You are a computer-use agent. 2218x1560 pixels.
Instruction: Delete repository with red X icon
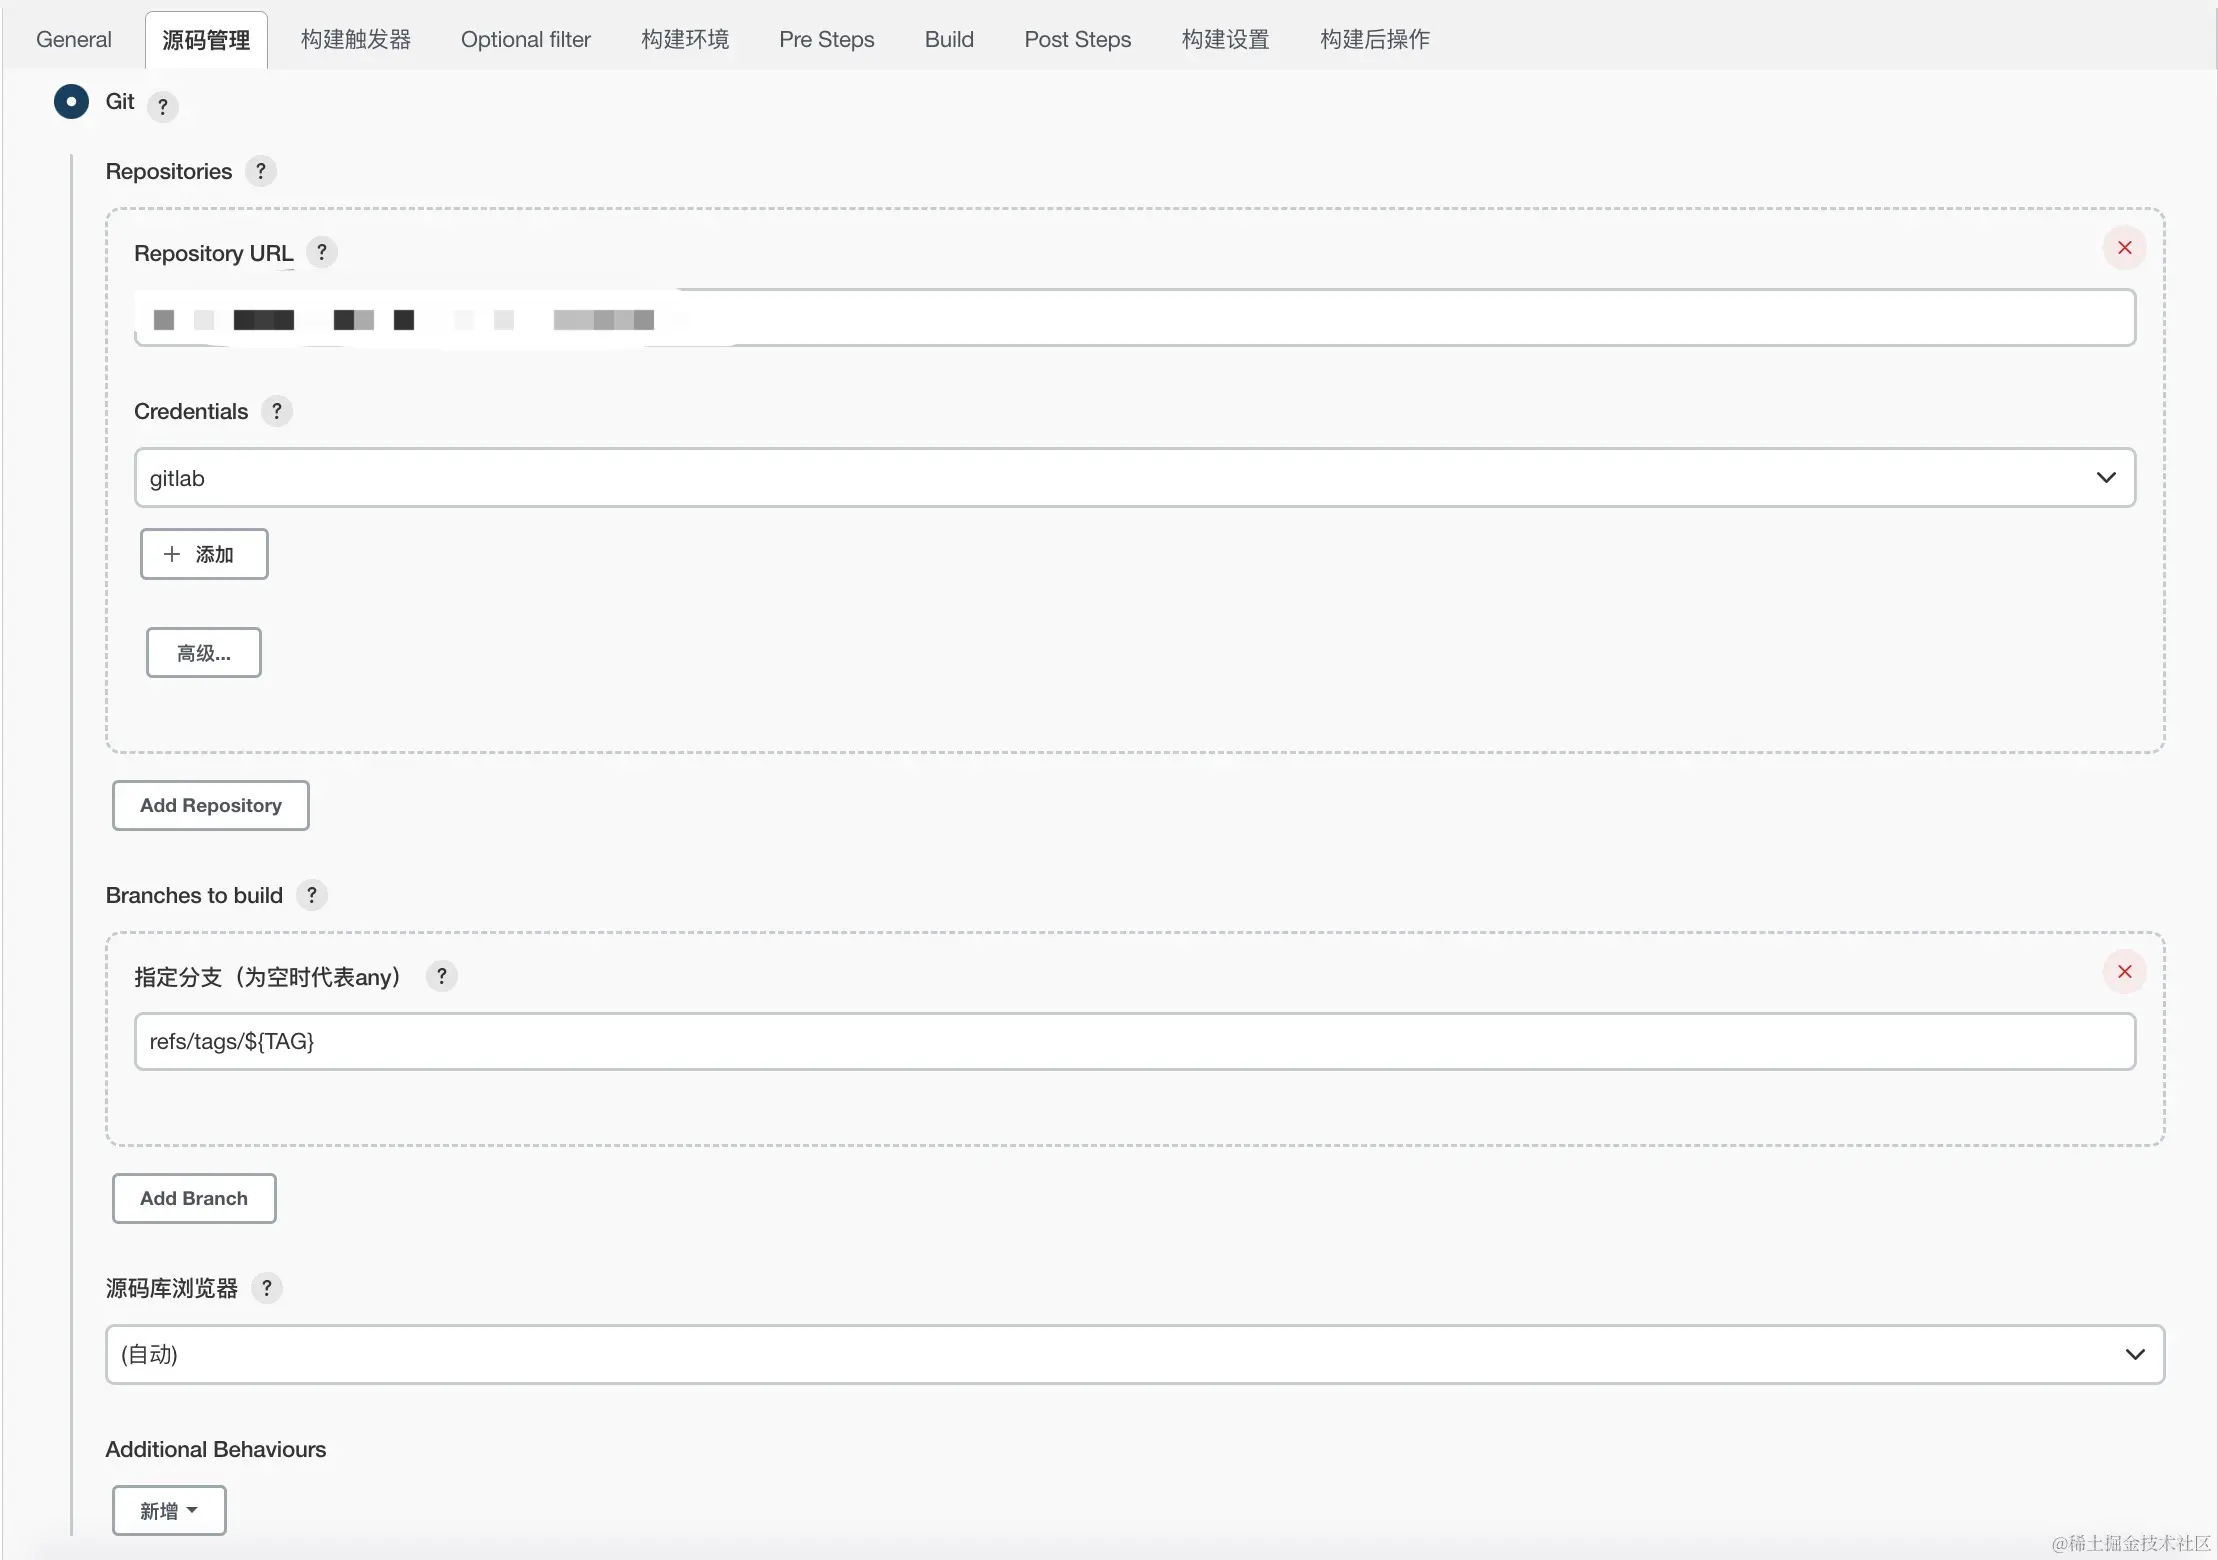pyautogui.click(x=2124, y=248)
